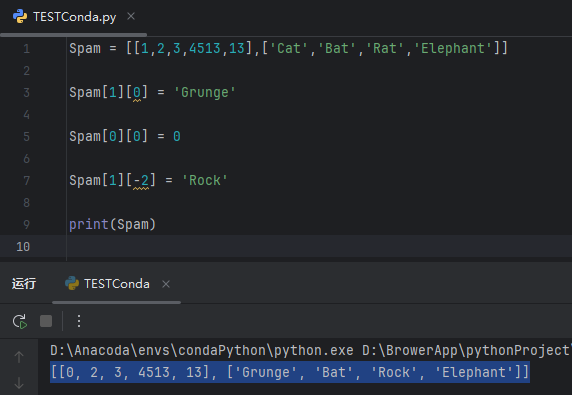Screen dimensions: 572x395
Task: Click the Python icon on the run tab
Action: [x=72, y=283]
